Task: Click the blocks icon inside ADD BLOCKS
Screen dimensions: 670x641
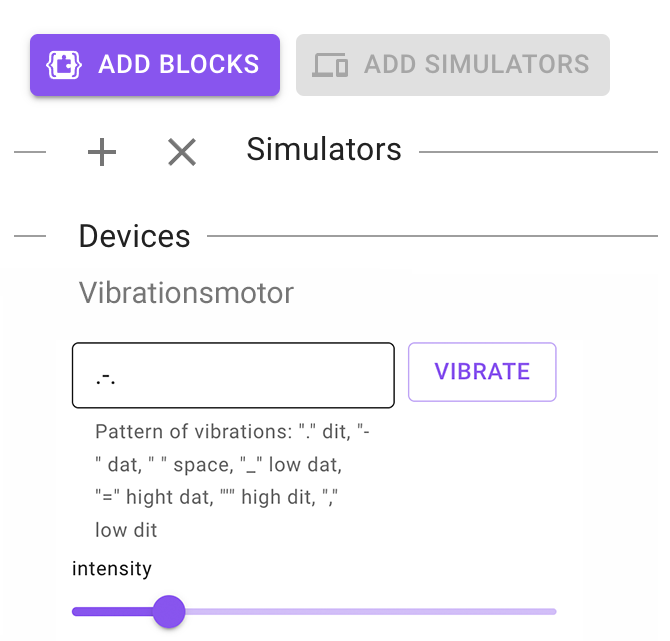Action: (x=66, y=65)
